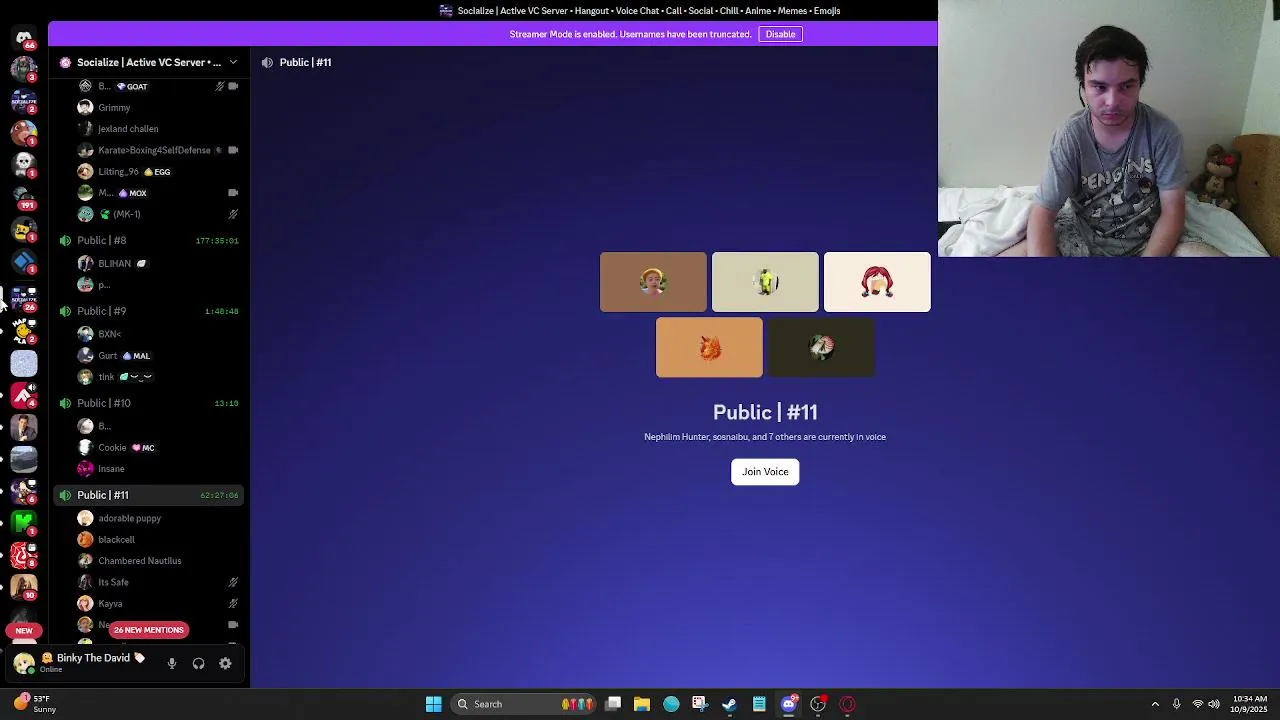Click the NEW unread servers pill
The width and height of the screenshot is (1280, 720).
(24, 631)
